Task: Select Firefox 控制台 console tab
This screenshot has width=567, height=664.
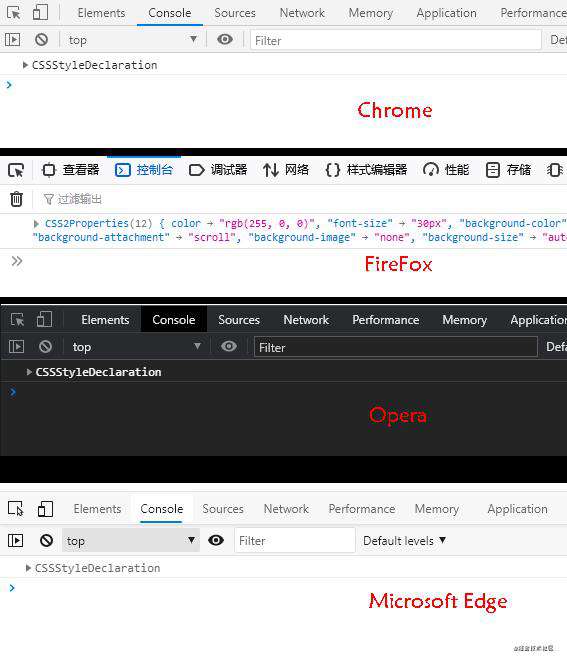Action: (x=144, y=170)
